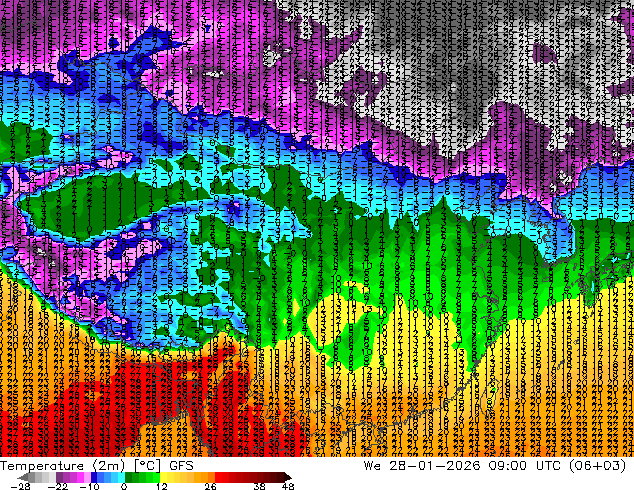Click the "-22" legend value
The width and height of the screenshot is (634, 490).
coord(58,486)
